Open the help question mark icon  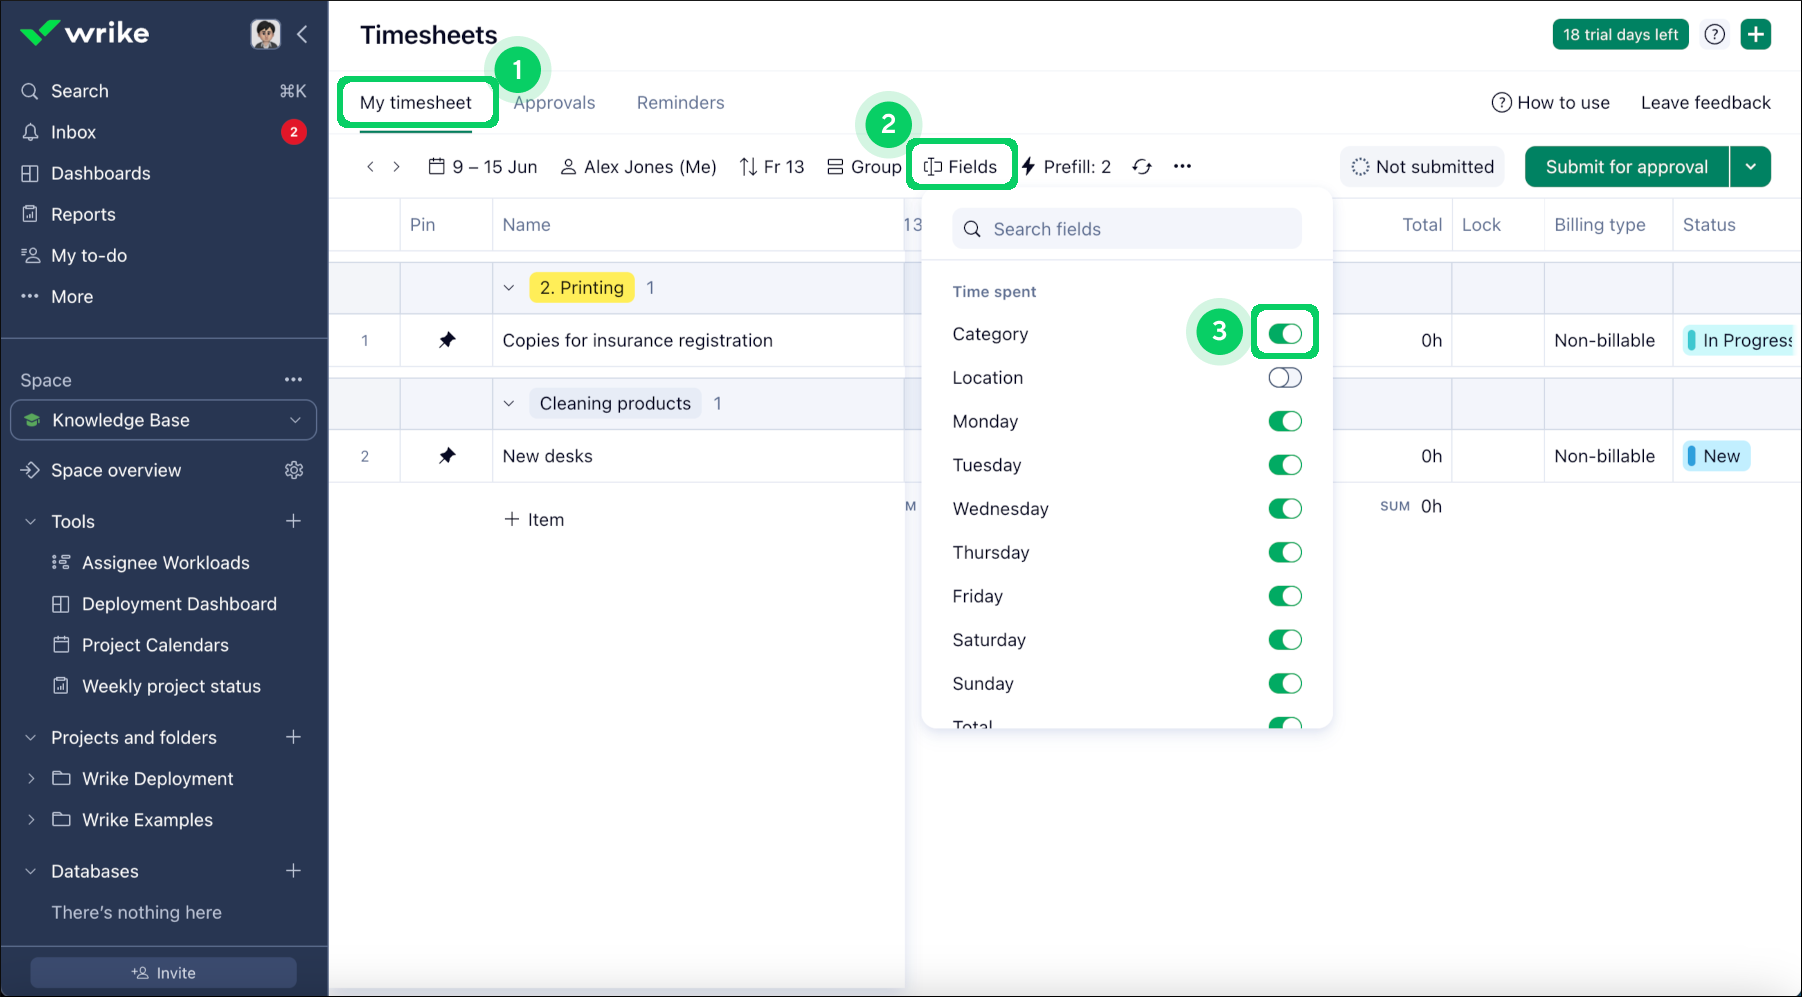point(1714,35)
